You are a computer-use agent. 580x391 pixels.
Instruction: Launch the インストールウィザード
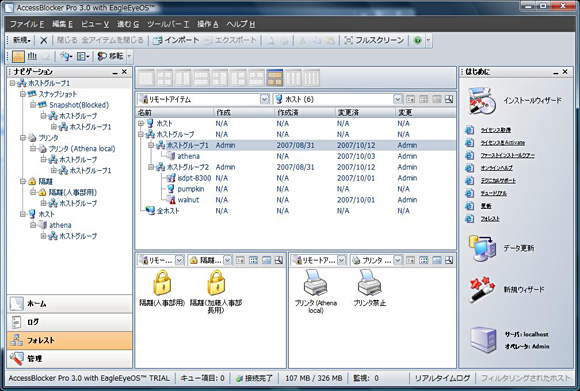515,101
